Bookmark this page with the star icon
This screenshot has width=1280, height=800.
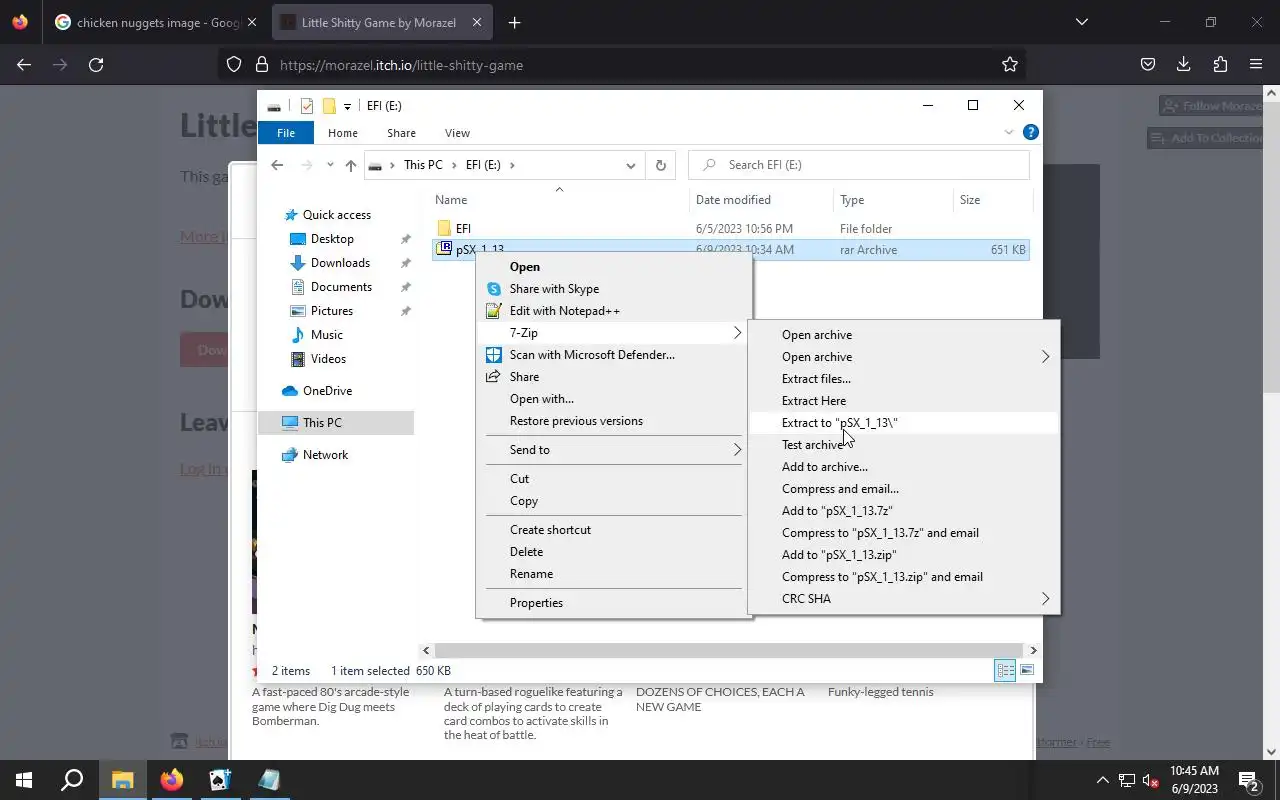(x=1010, y=65)
